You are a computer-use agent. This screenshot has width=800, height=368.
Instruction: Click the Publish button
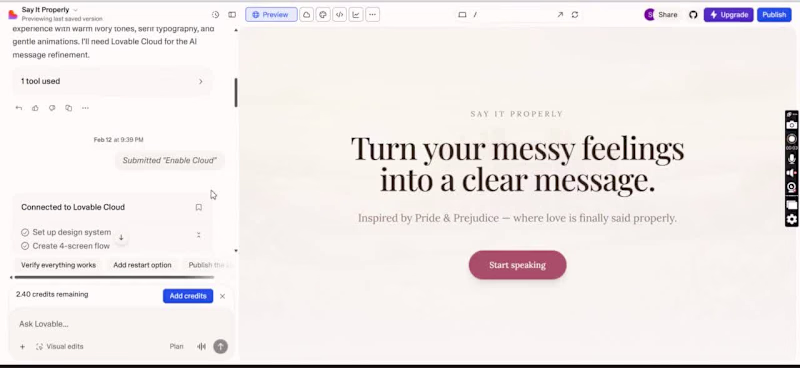[x=774, y=15]
